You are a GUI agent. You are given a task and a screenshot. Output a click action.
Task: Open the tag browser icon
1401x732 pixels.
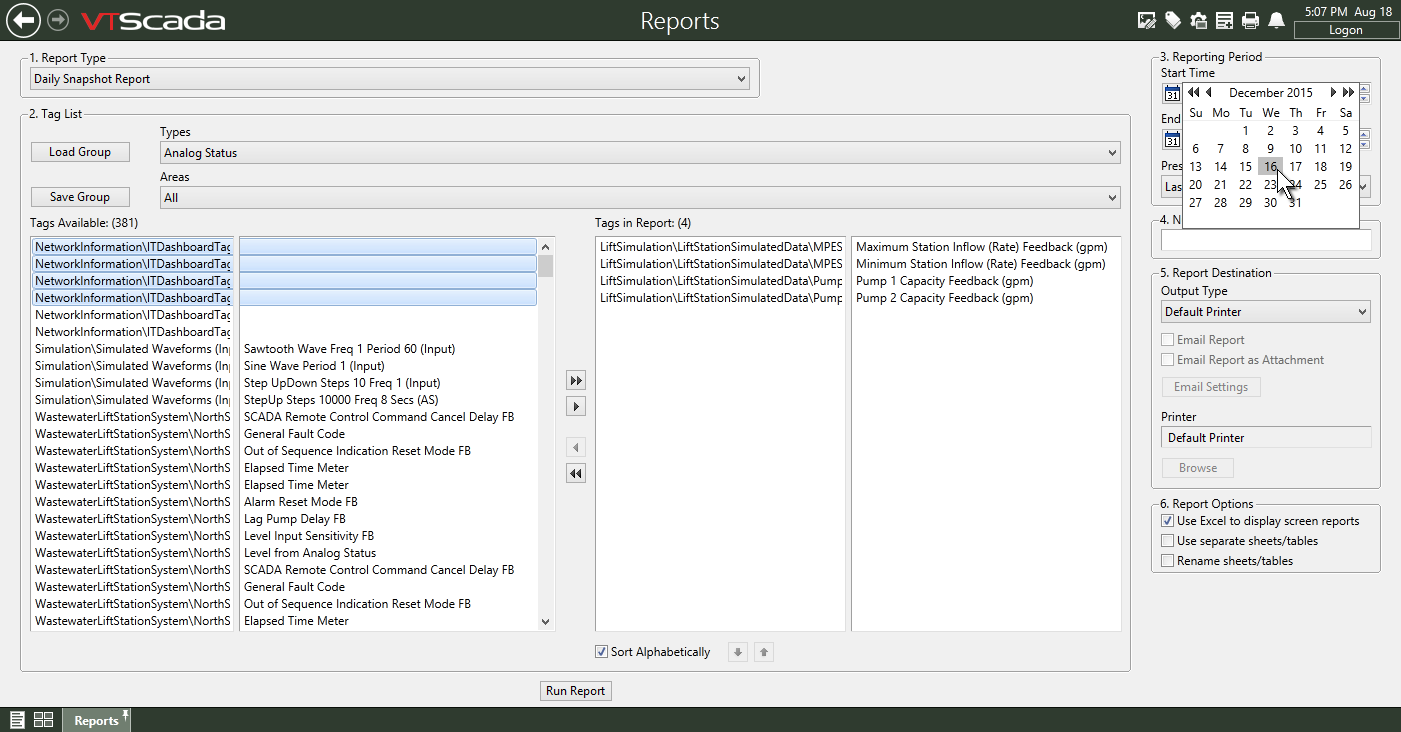coord(1173,20)
